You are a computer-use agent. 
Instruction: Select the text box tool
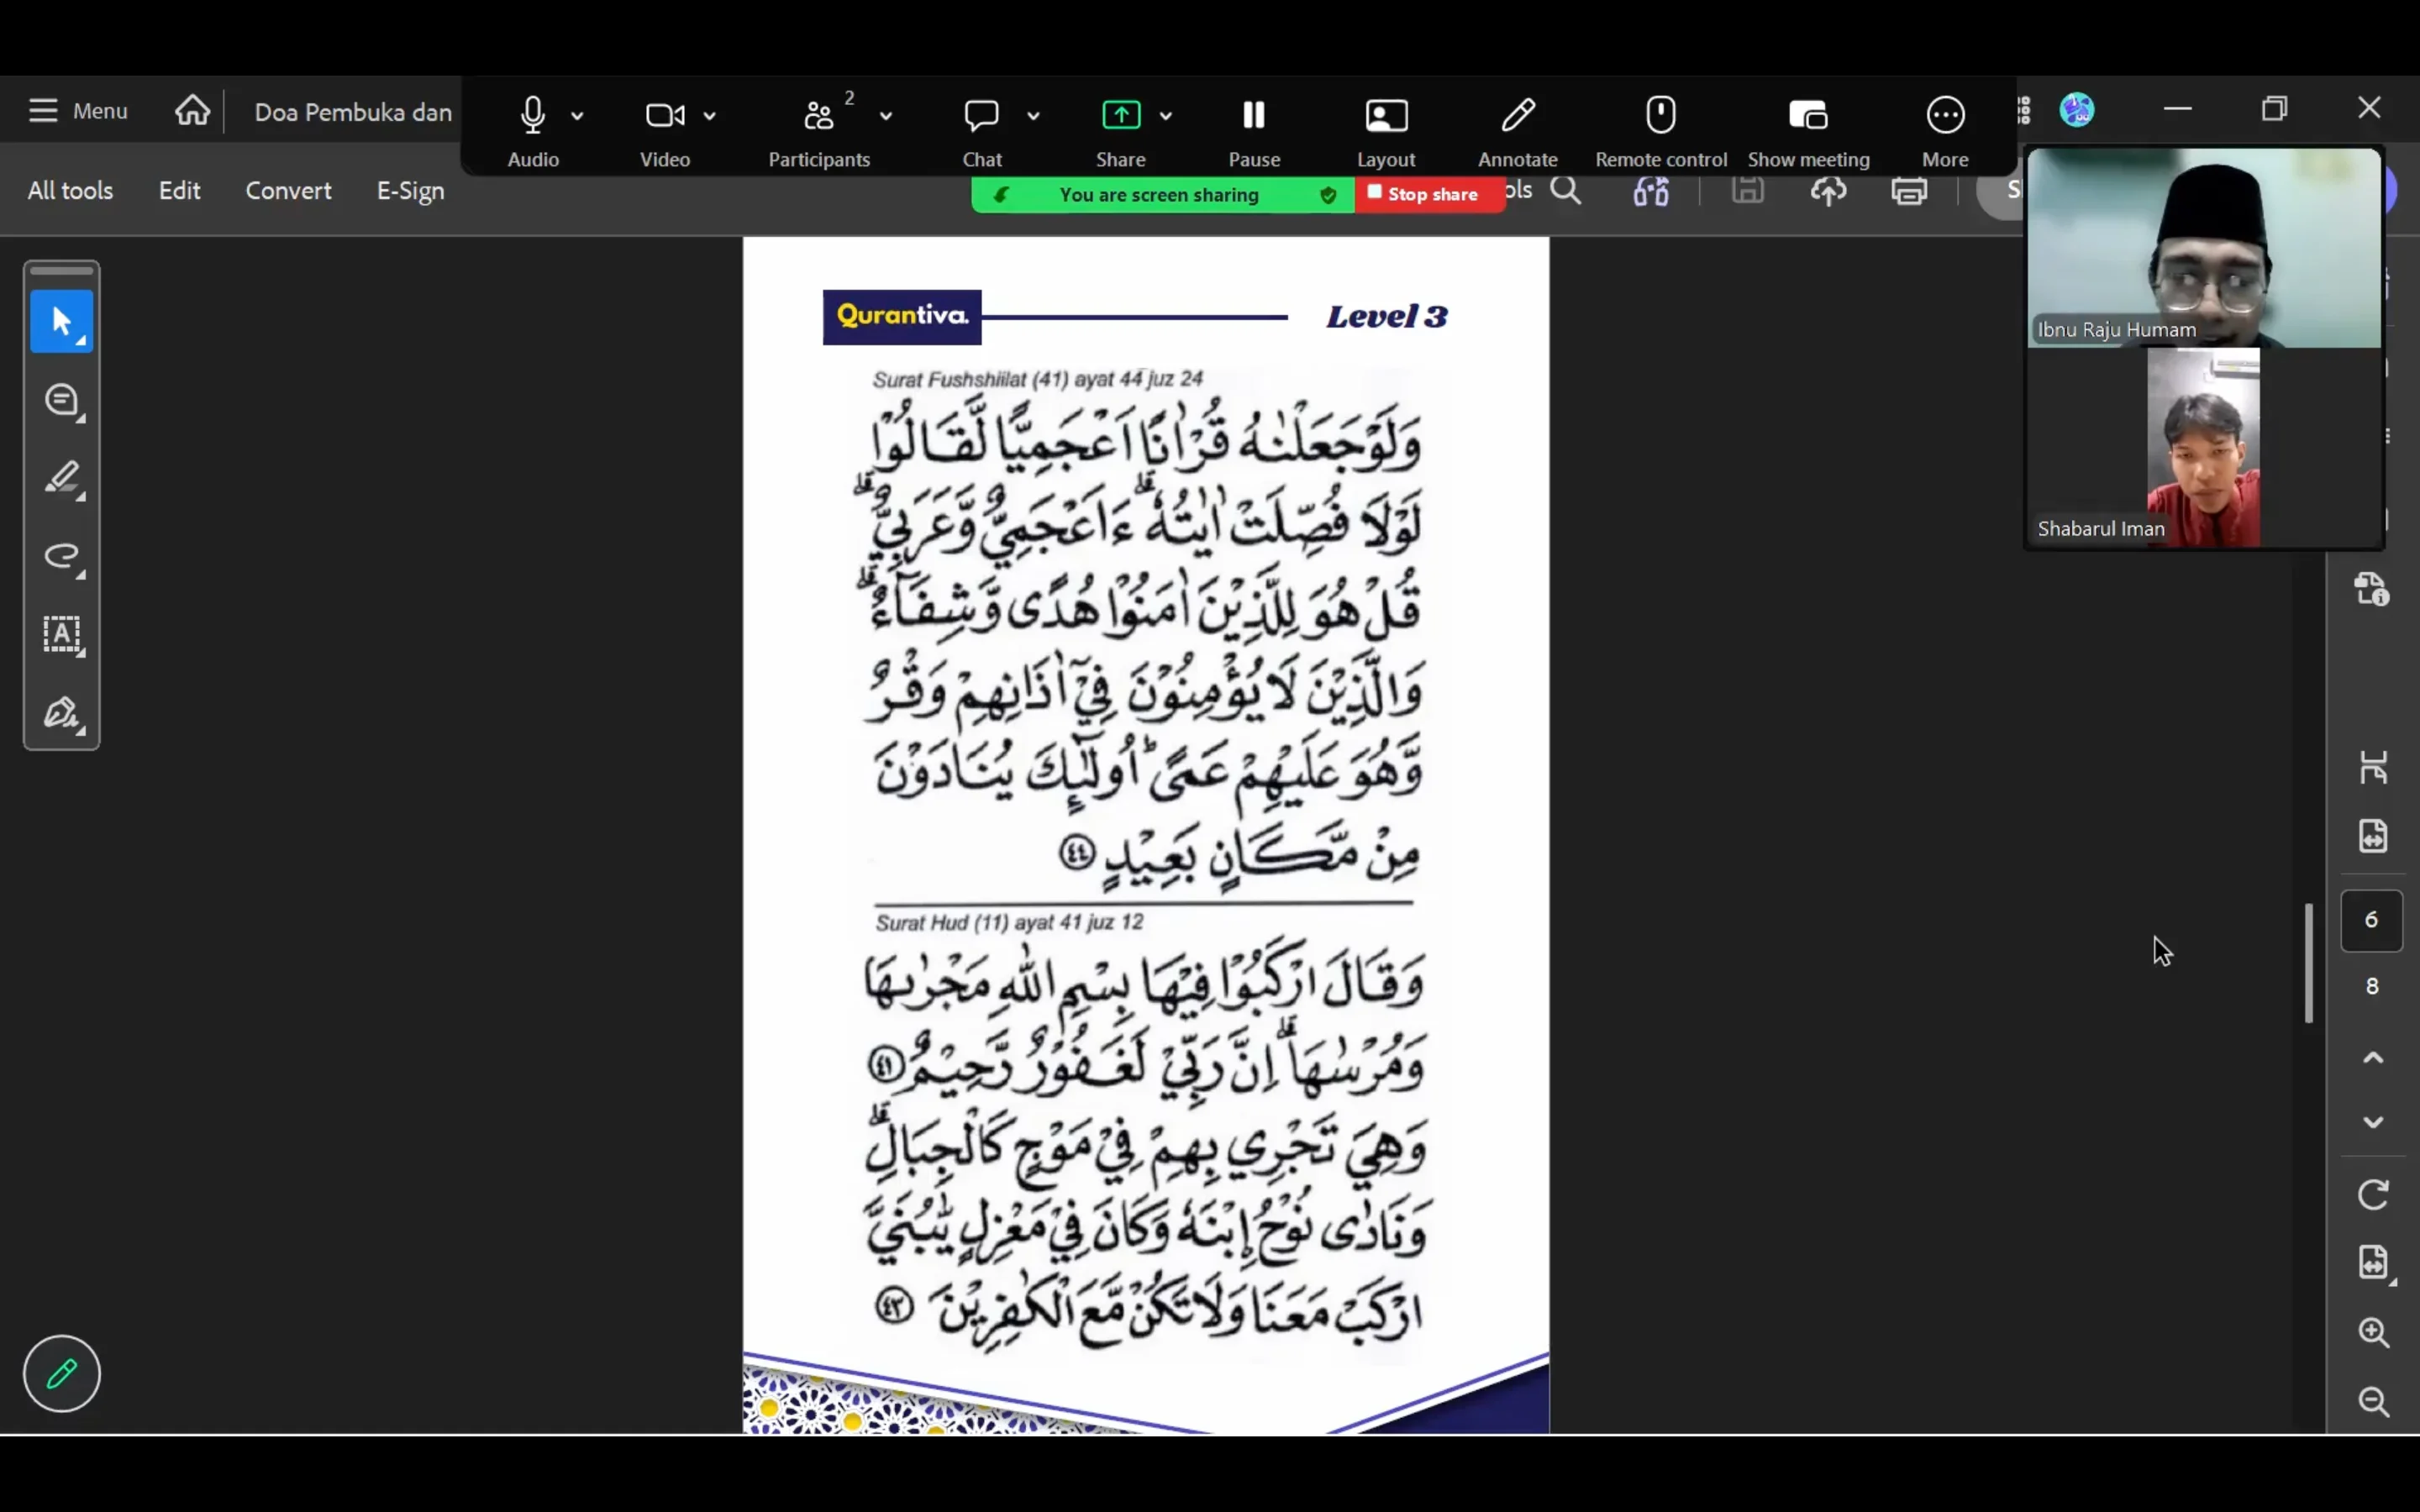pos(62,634)
